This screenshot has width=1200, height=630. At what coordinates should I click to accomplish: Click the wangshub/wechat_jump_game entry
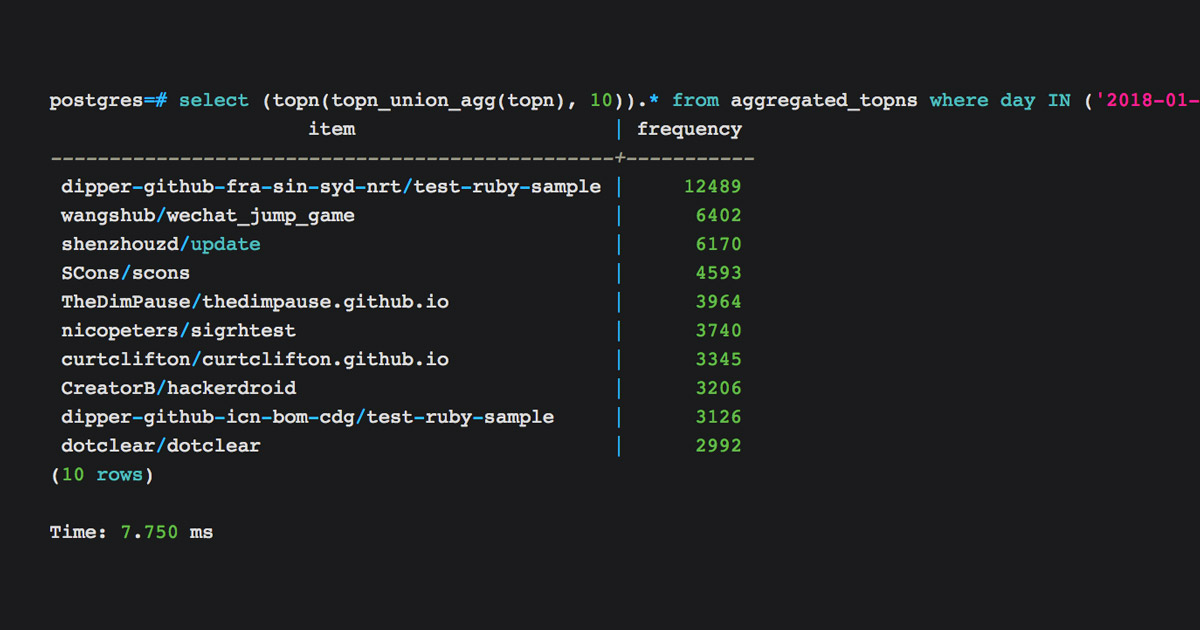pos(208,216)
